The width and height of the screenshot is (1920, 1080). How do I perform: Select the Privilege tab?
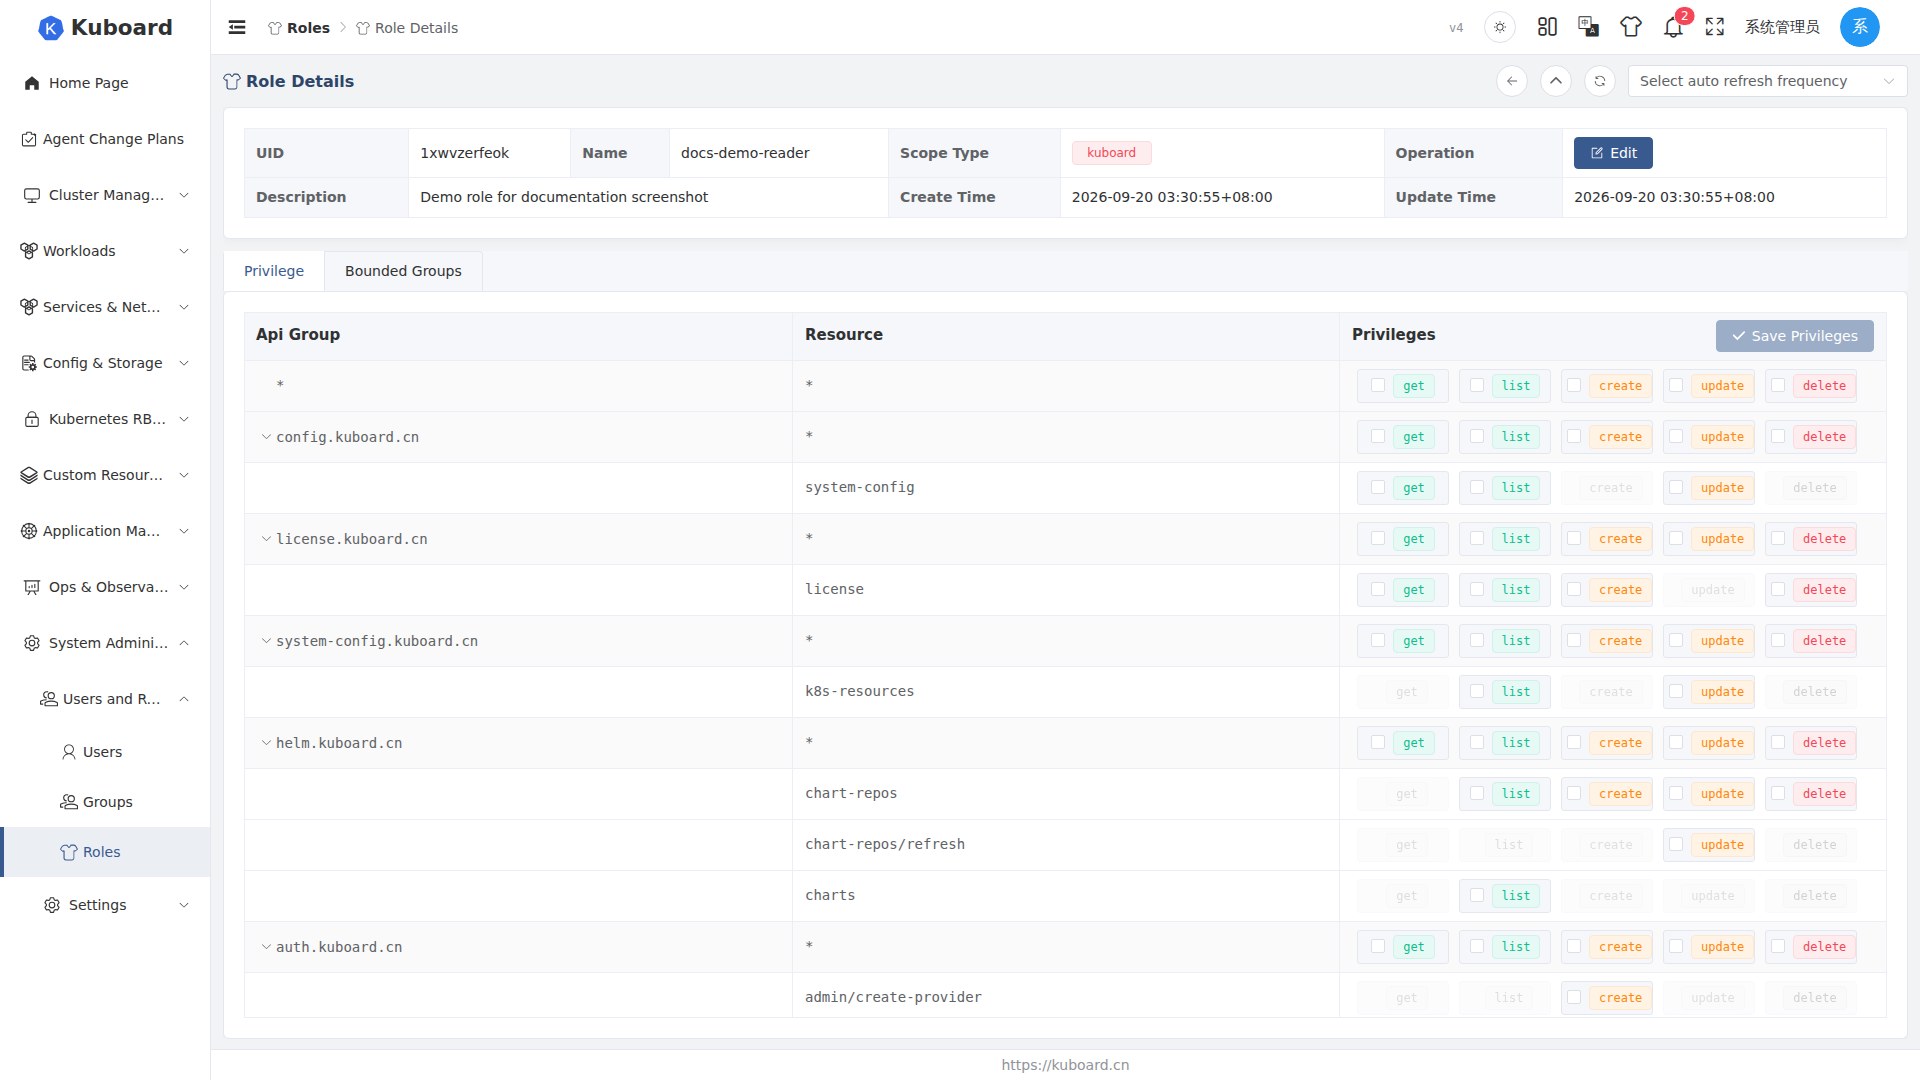pyautogui.click(x=274, y=271)
